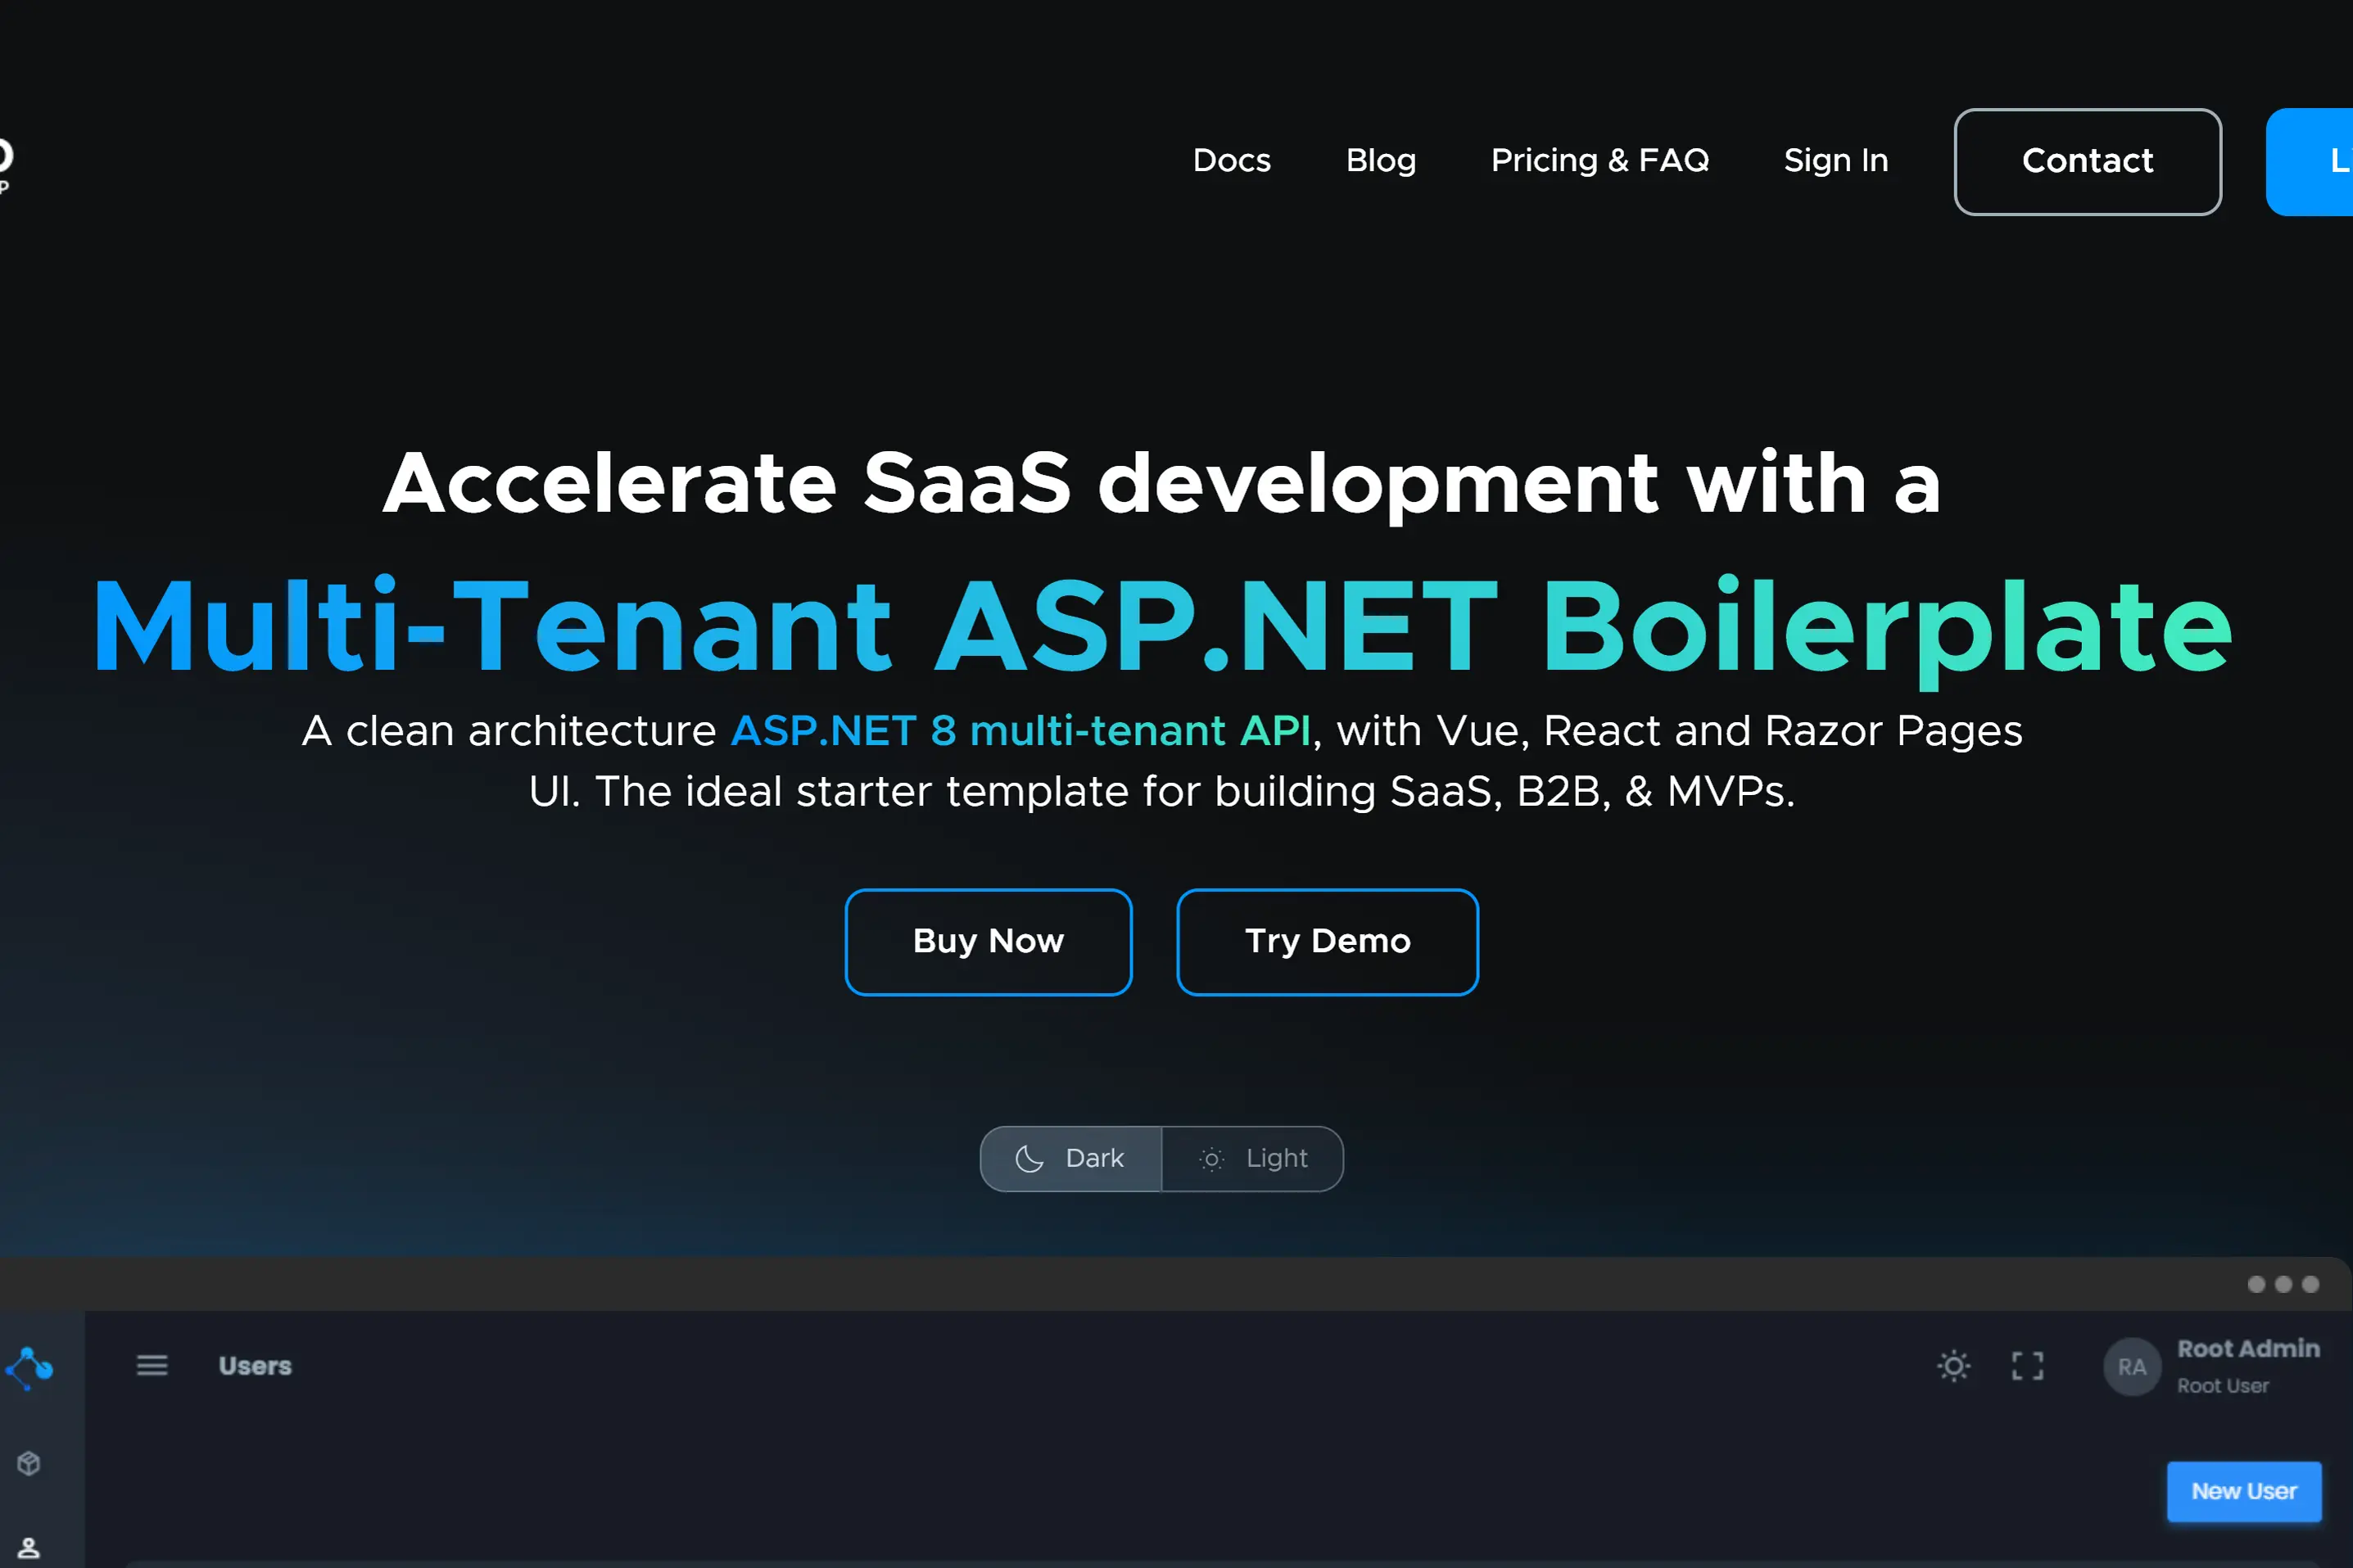Image resolution: width=2353 pixels, height=1568 pixels.
Task: Click the blue network logo in sidebar
Action: pos(29,1367)
